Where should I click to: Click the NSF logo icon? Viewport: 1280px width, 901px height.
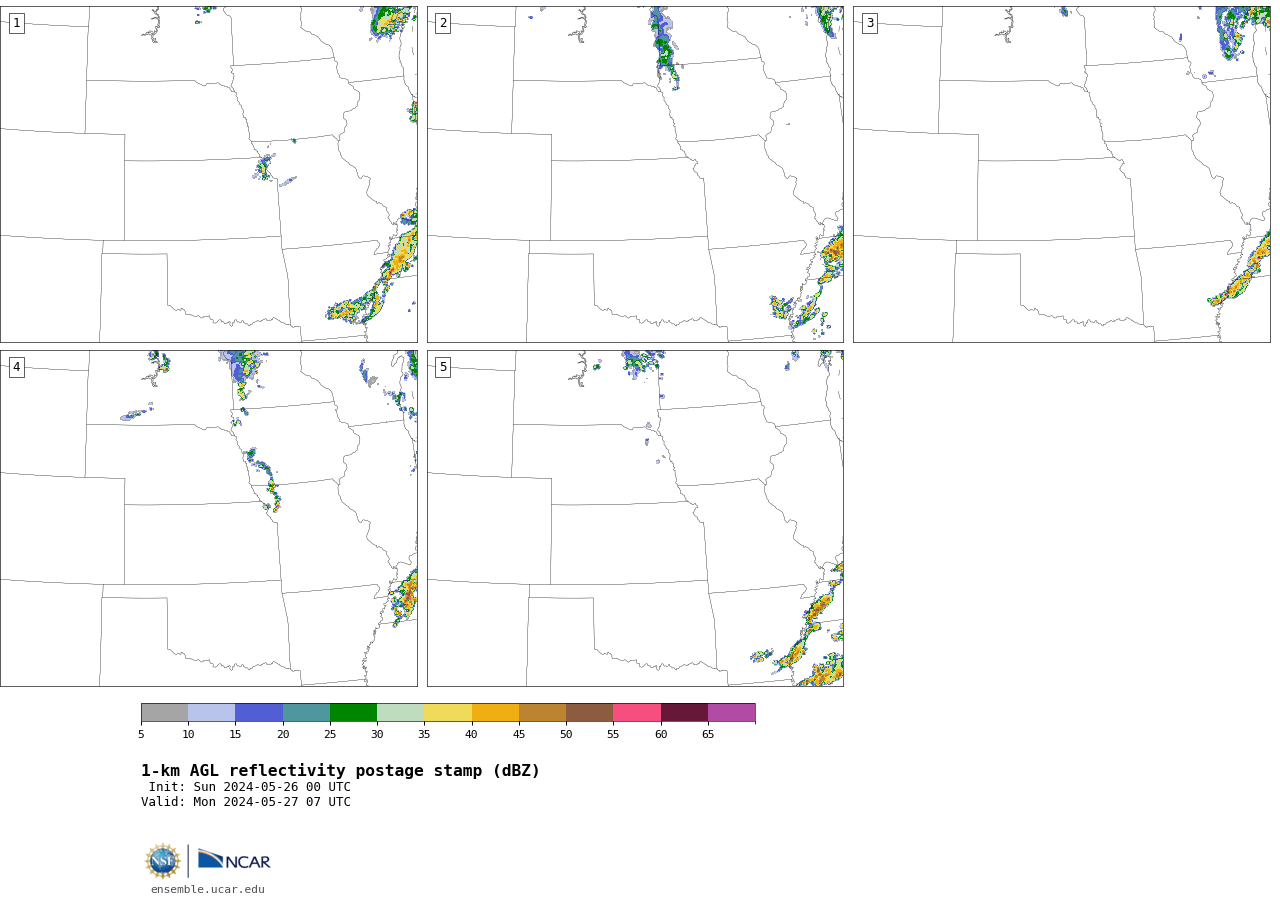point(163,861)
